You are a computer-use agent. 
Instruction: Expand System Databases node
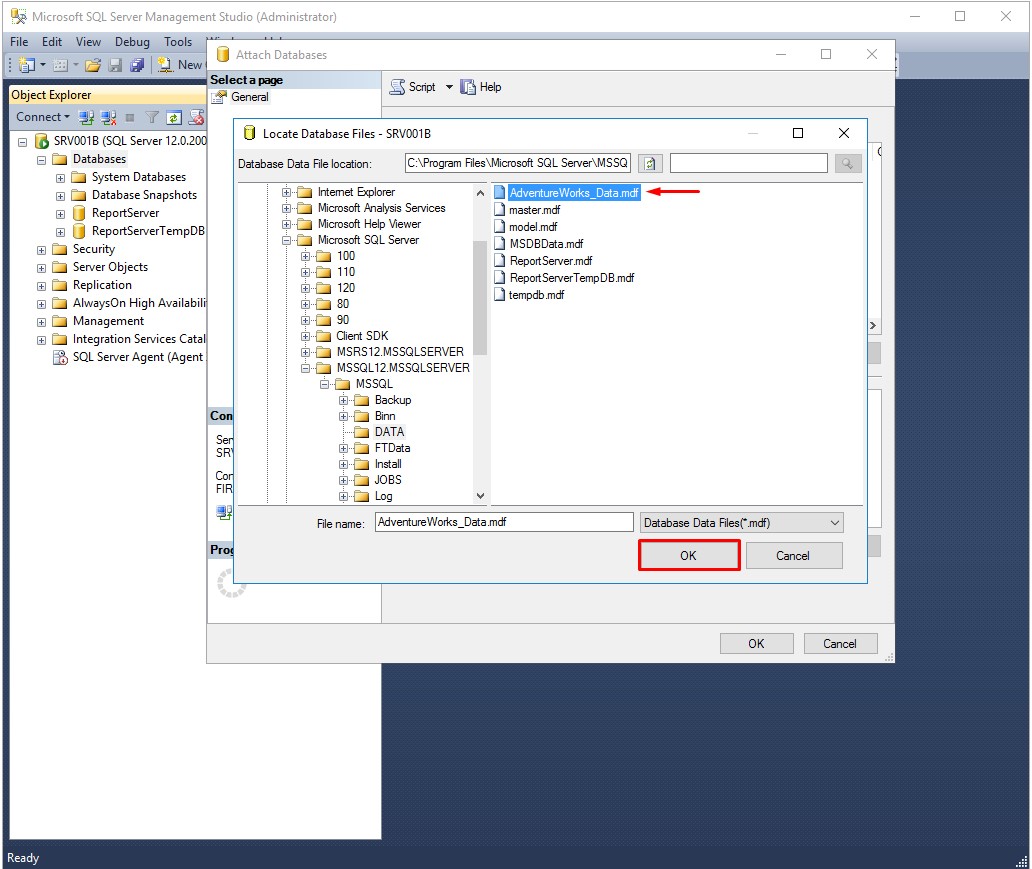point(61,178)
